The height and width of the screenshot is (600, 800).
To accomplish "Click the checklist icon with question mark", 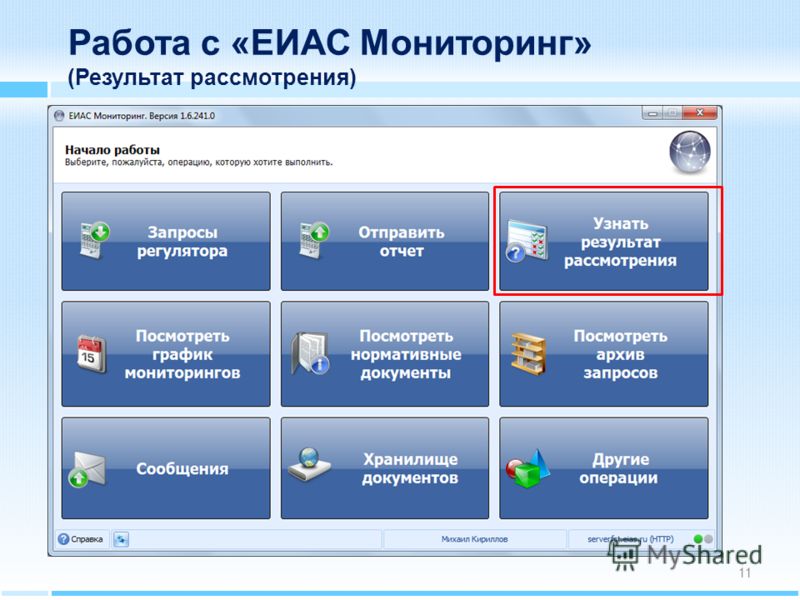I will point(527,241).
